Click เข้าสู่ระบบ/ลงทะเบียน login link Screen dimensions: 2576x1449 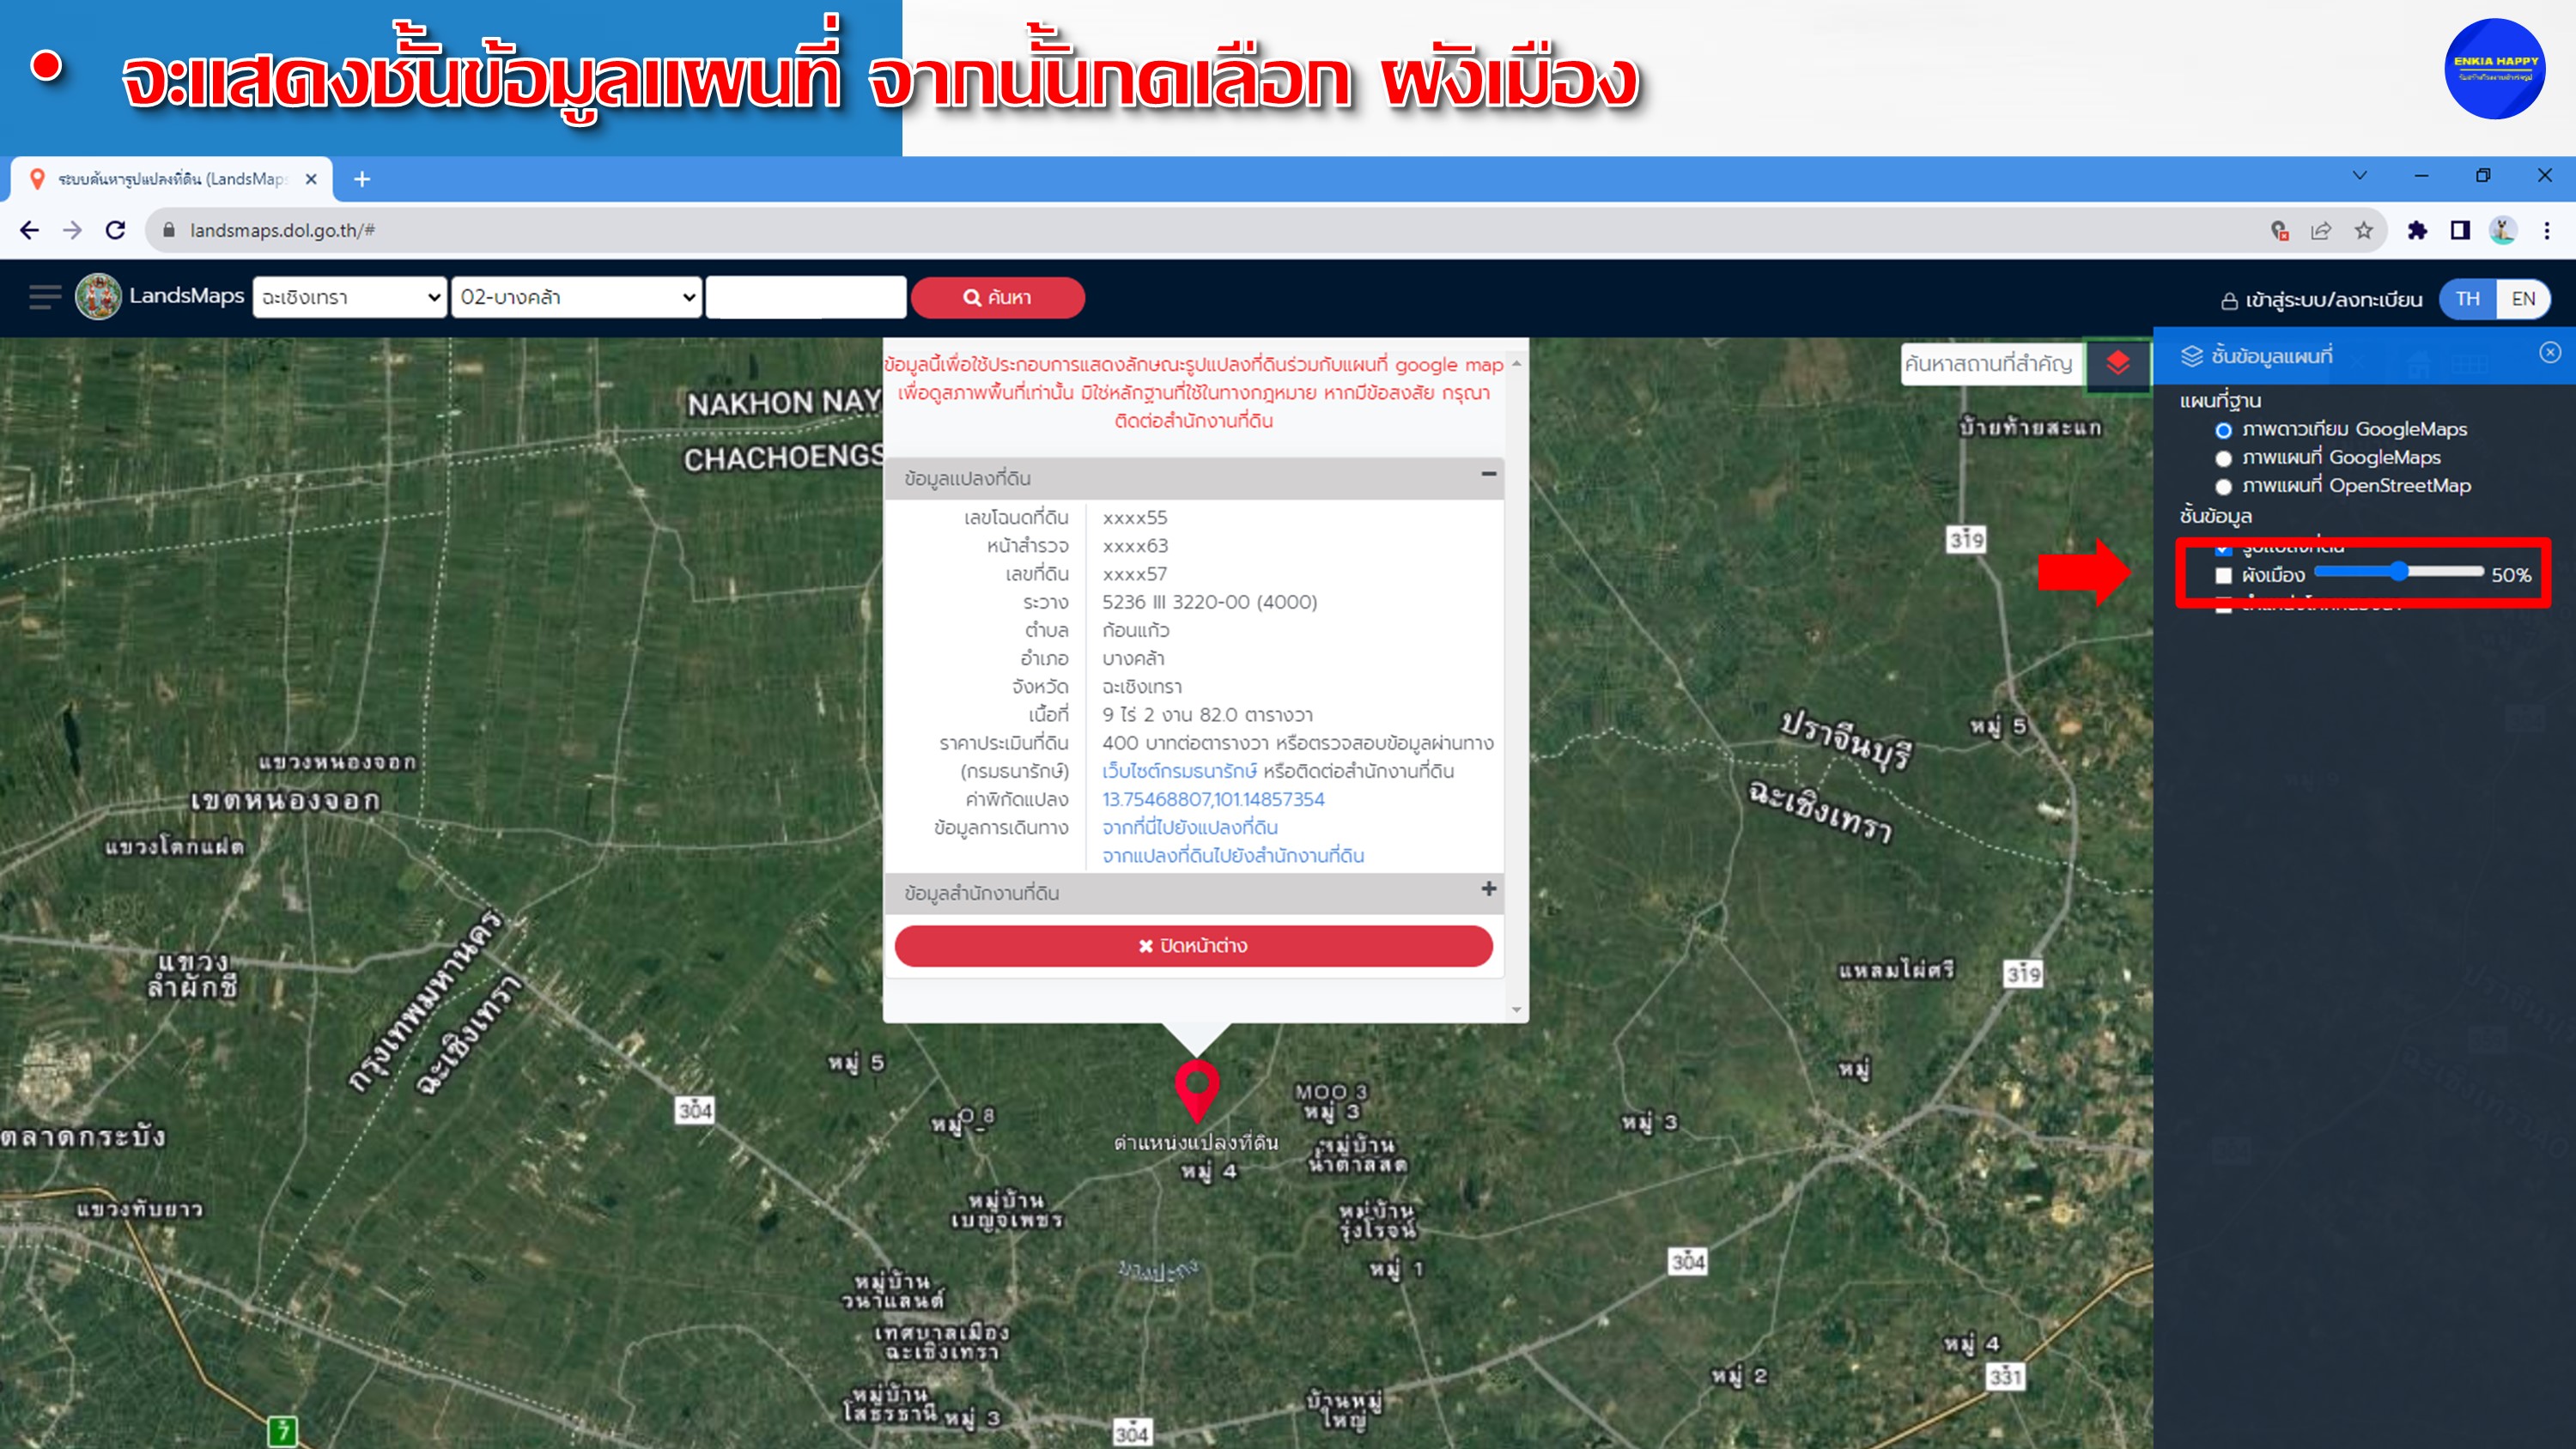tap(2333, 300)
